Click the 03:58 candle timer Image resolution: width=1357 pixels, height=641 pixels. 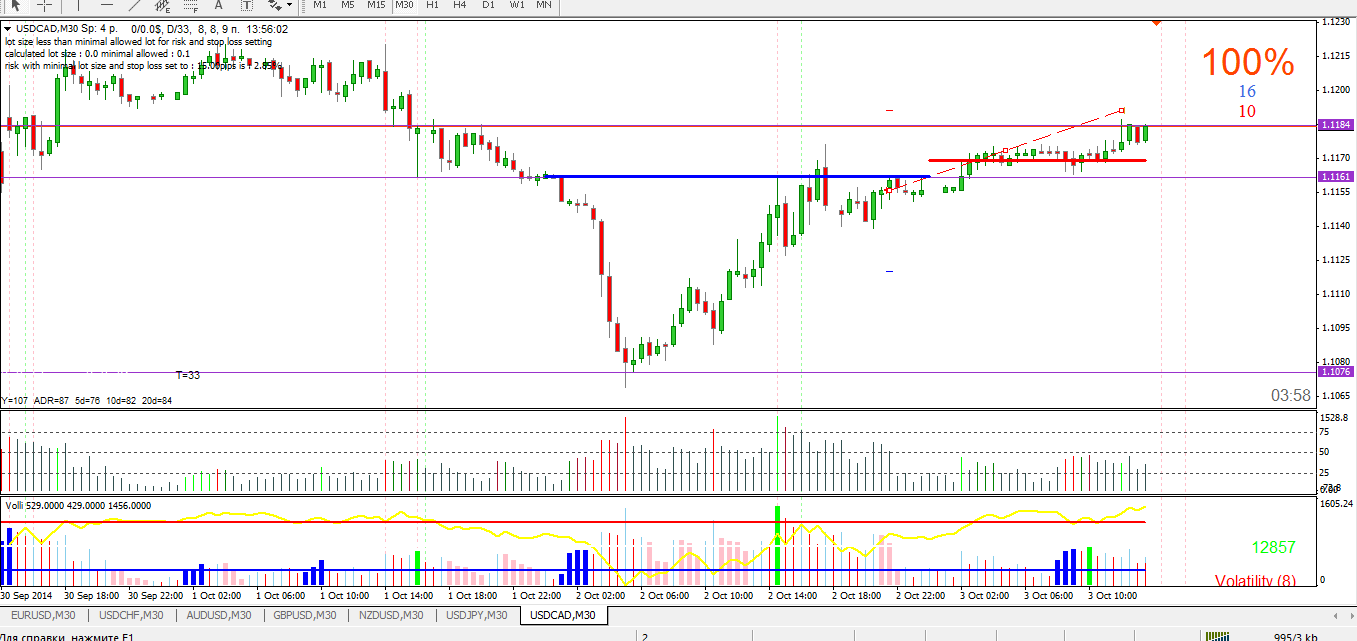pos(1290,396)
